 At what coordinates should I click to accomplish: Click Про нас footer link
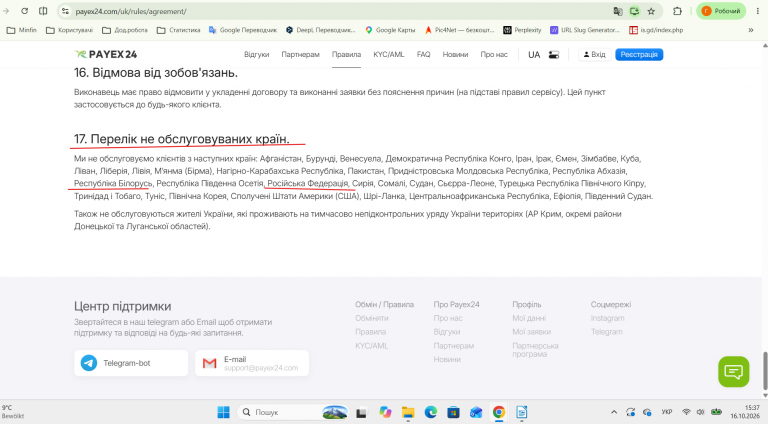pos(448,318)
